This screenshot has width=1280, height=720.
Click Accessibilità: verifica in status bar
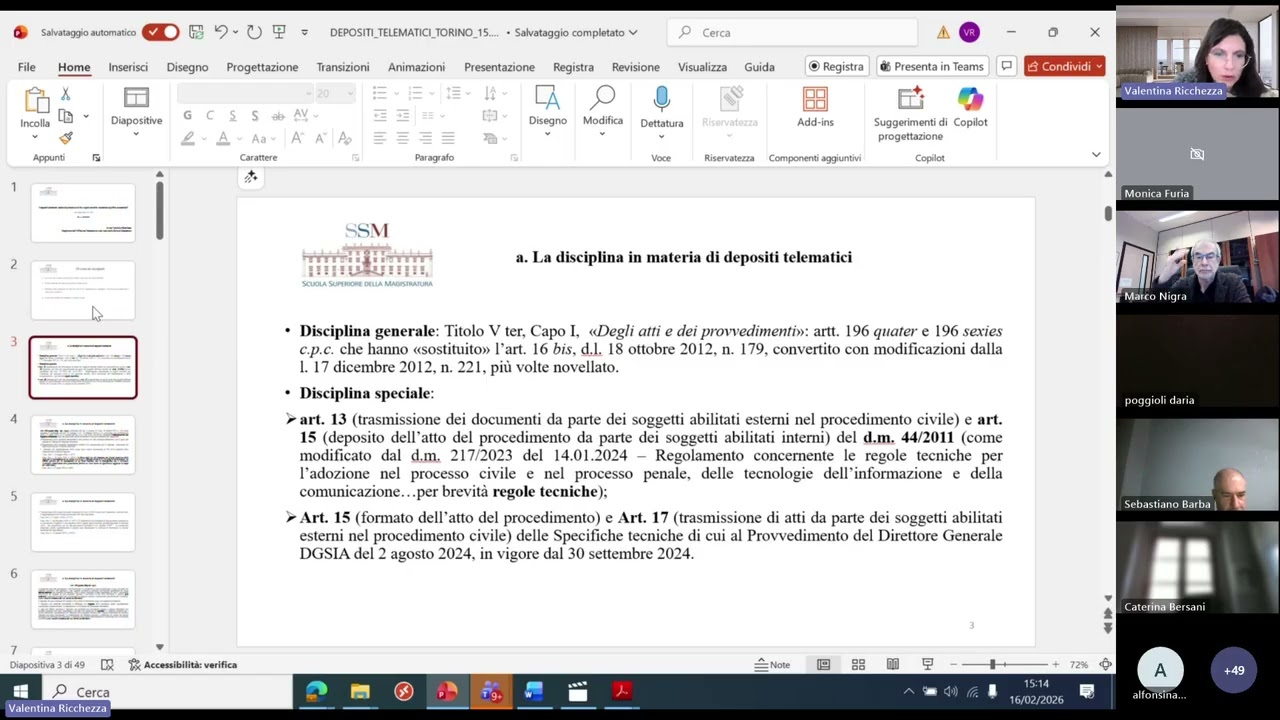[x=182, y=665]
